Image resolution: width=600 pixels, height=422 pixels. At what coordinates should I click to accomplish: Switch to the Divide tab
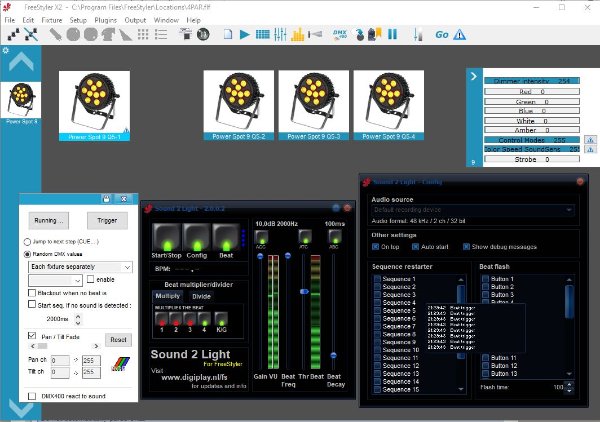(x=201, y=296)
